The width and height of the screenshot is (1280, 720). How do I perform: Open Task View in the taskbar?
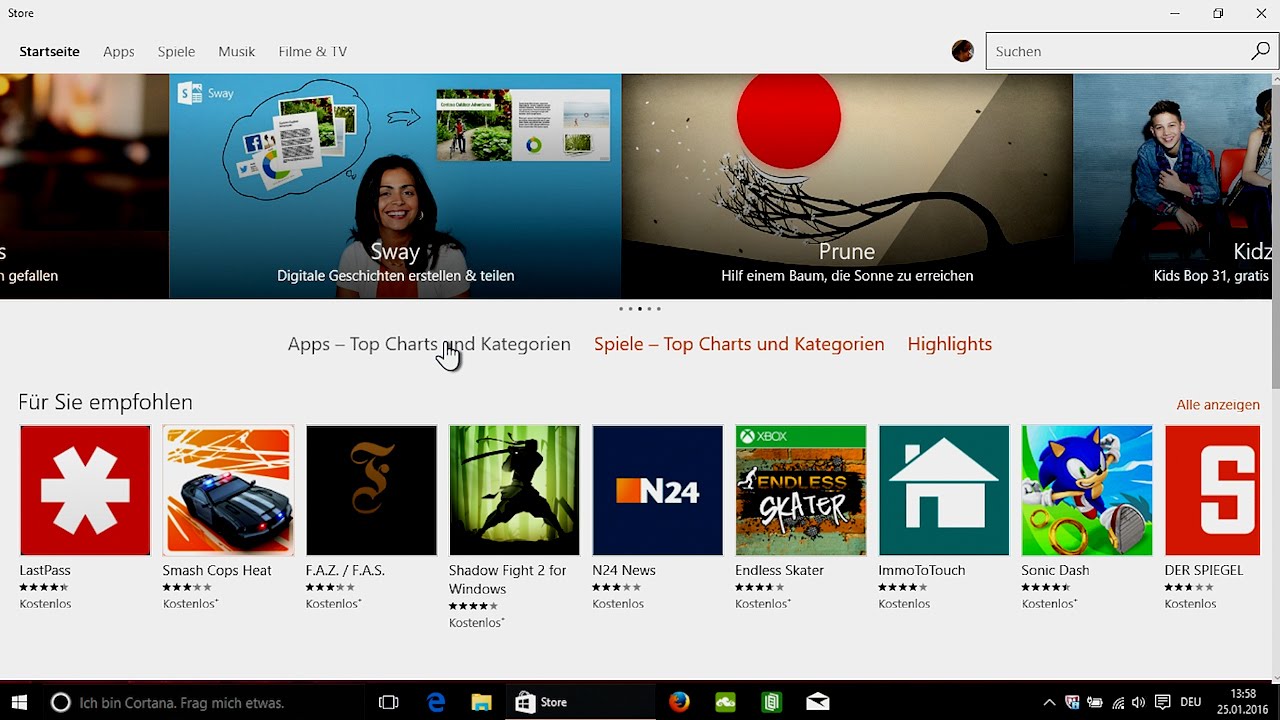[388, 702]
